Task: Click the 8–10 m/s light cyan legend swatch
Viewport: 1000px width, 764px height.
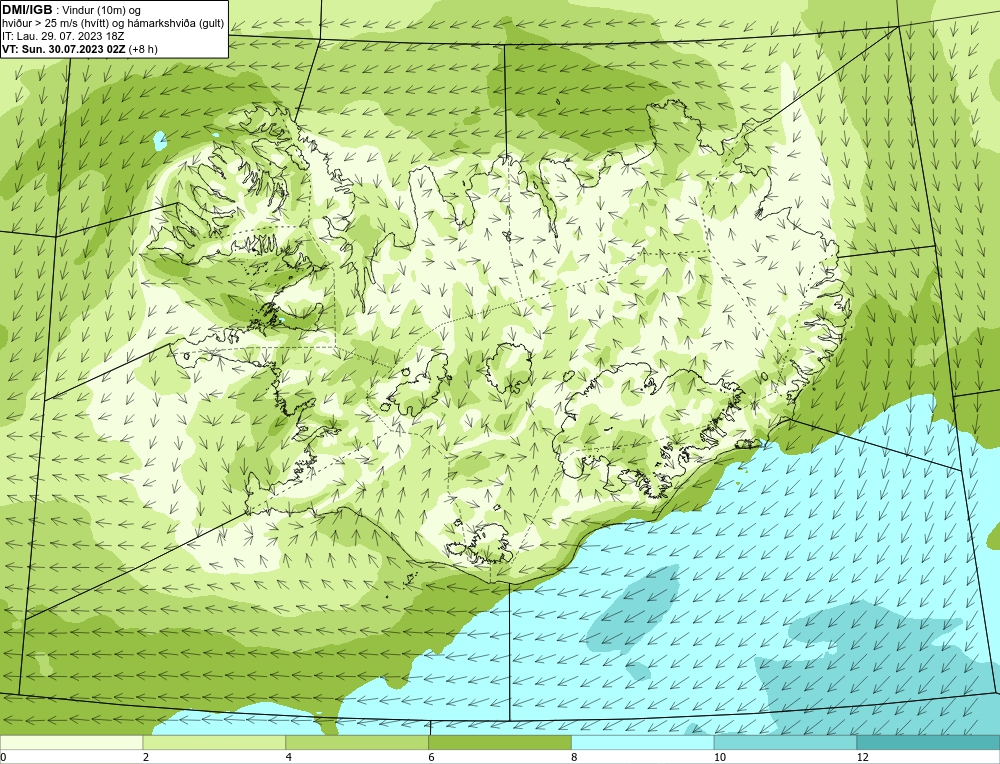Action: tap(643, 742)
